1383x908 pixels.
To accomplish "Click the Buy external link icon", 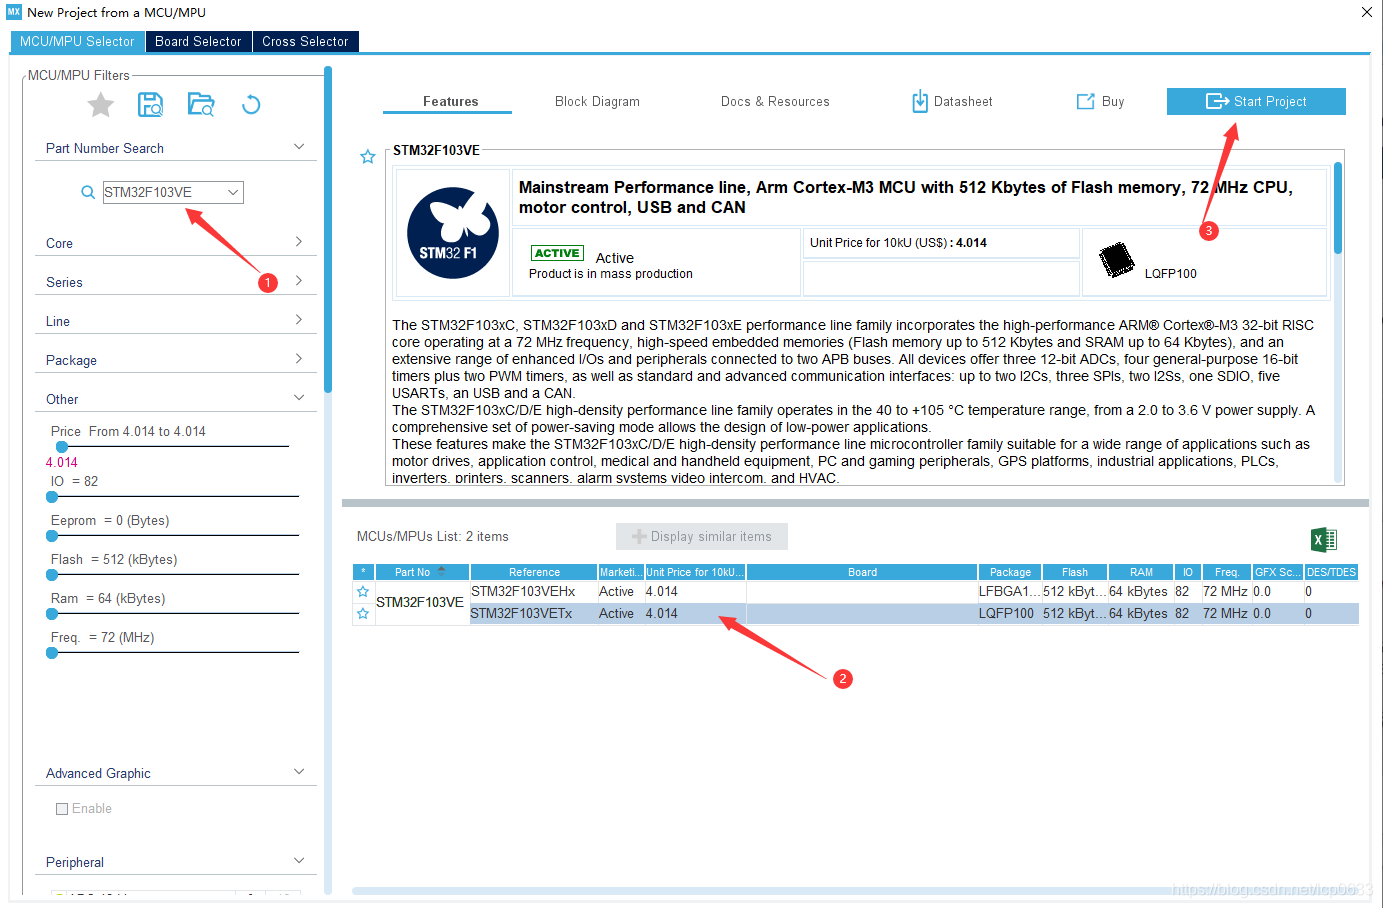I will pyautogui.click(x=1085, y=101).
